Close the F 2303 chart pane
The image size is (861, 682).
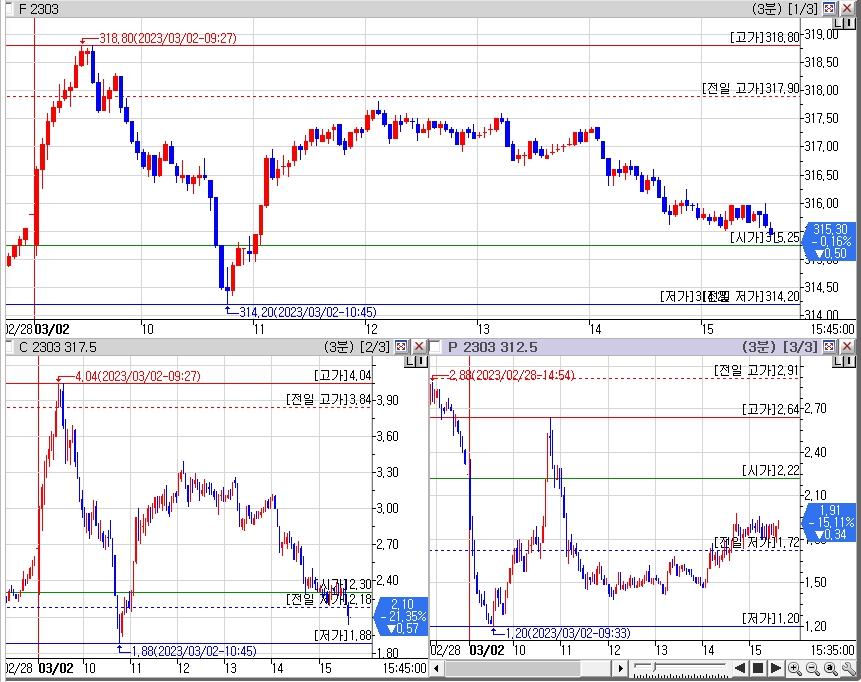point(847,8)
